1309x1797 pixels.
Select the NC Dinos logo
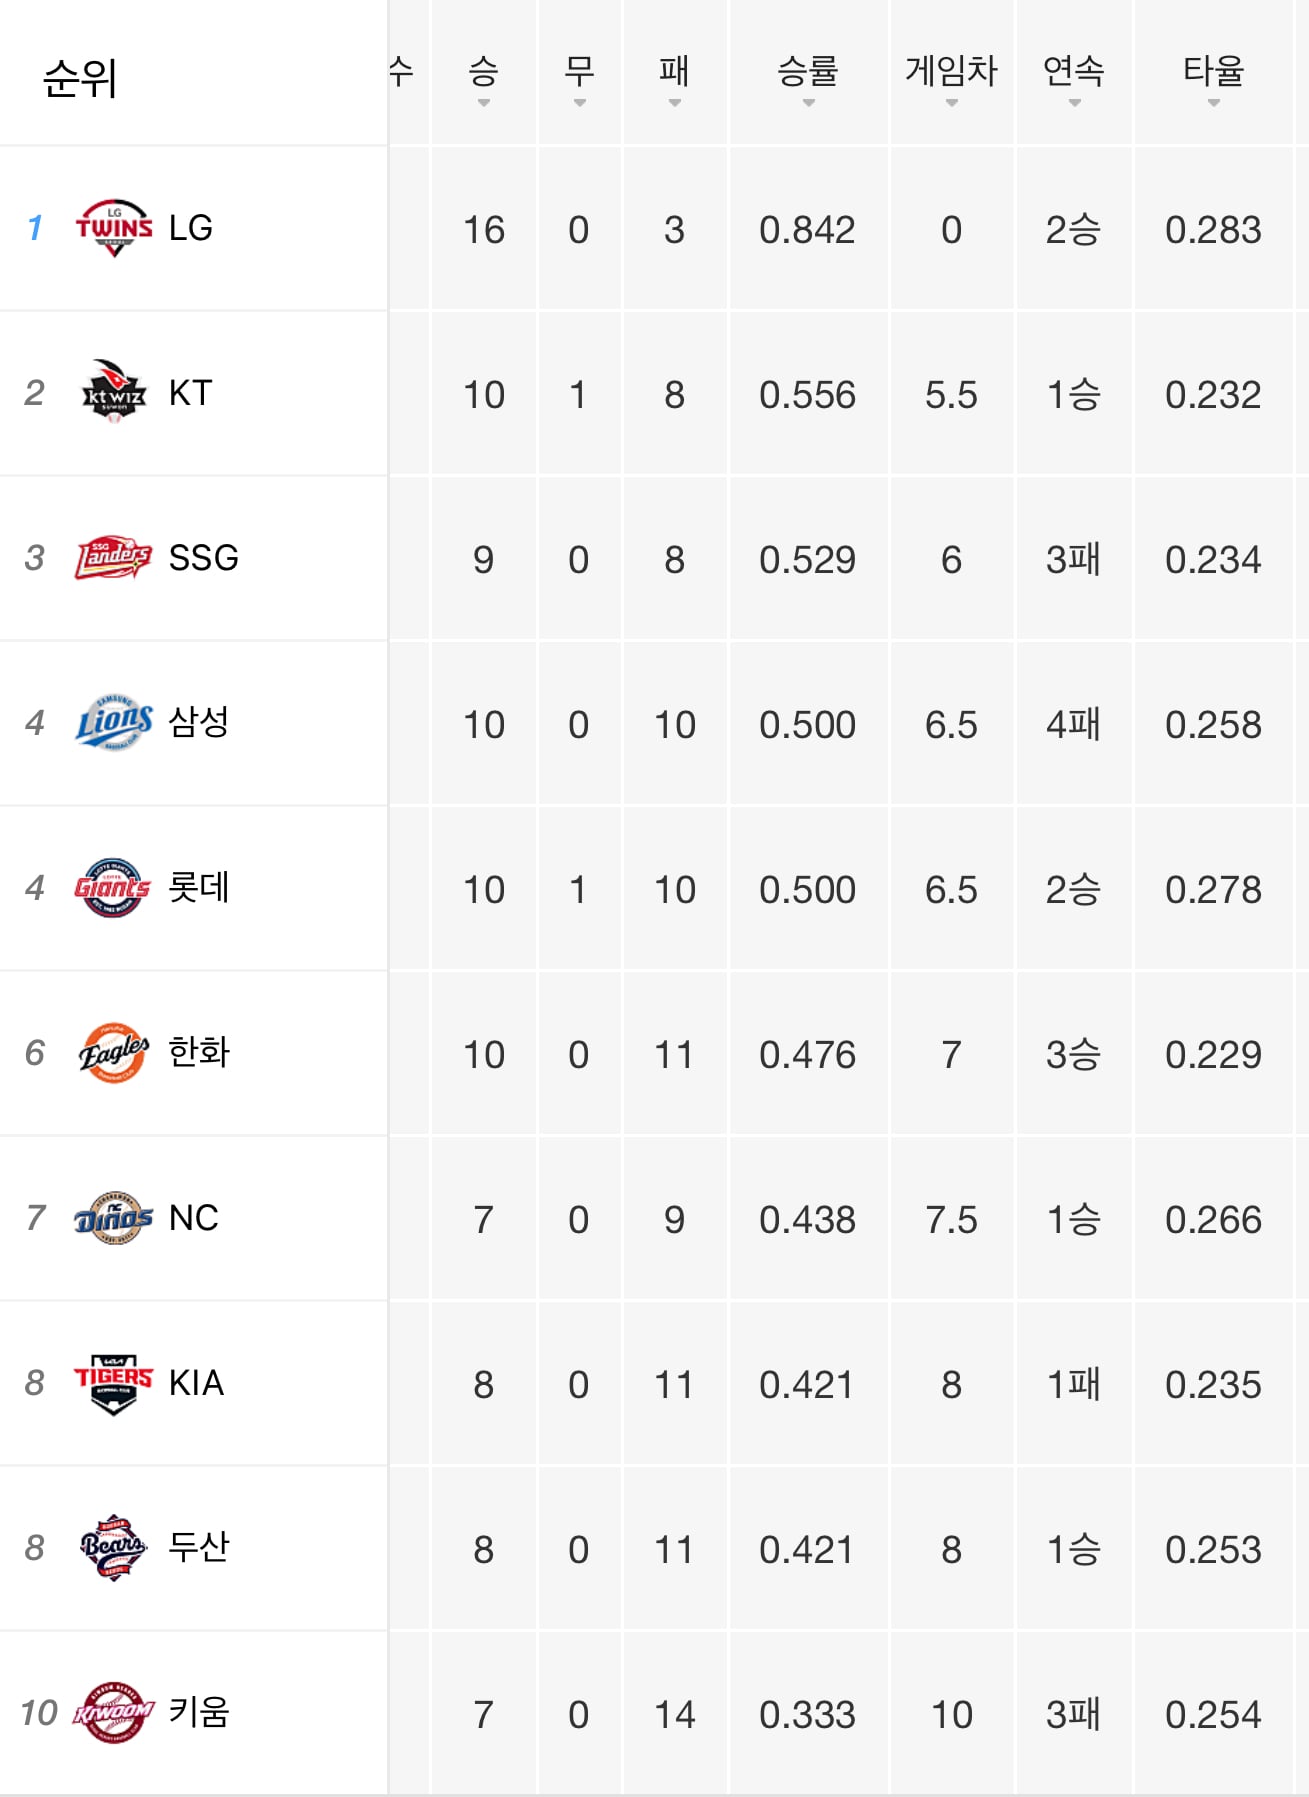pyautogui.click(x=114, y=1217)
